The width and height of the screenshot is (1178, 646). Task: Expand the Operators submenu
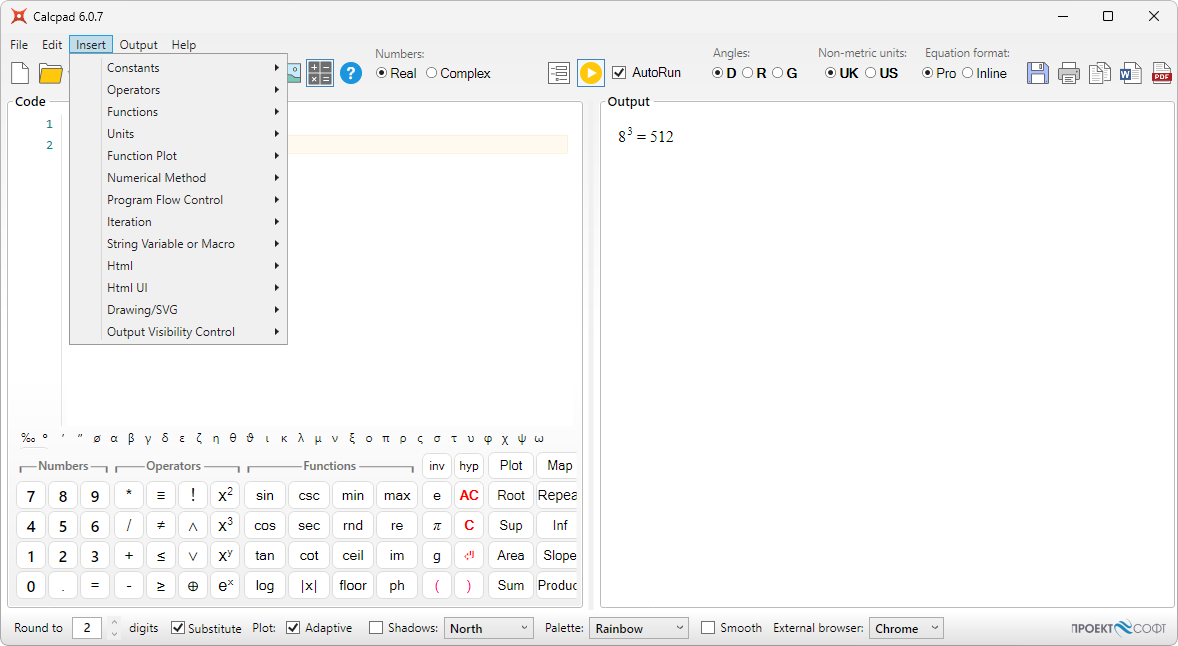tap(179, 89)
